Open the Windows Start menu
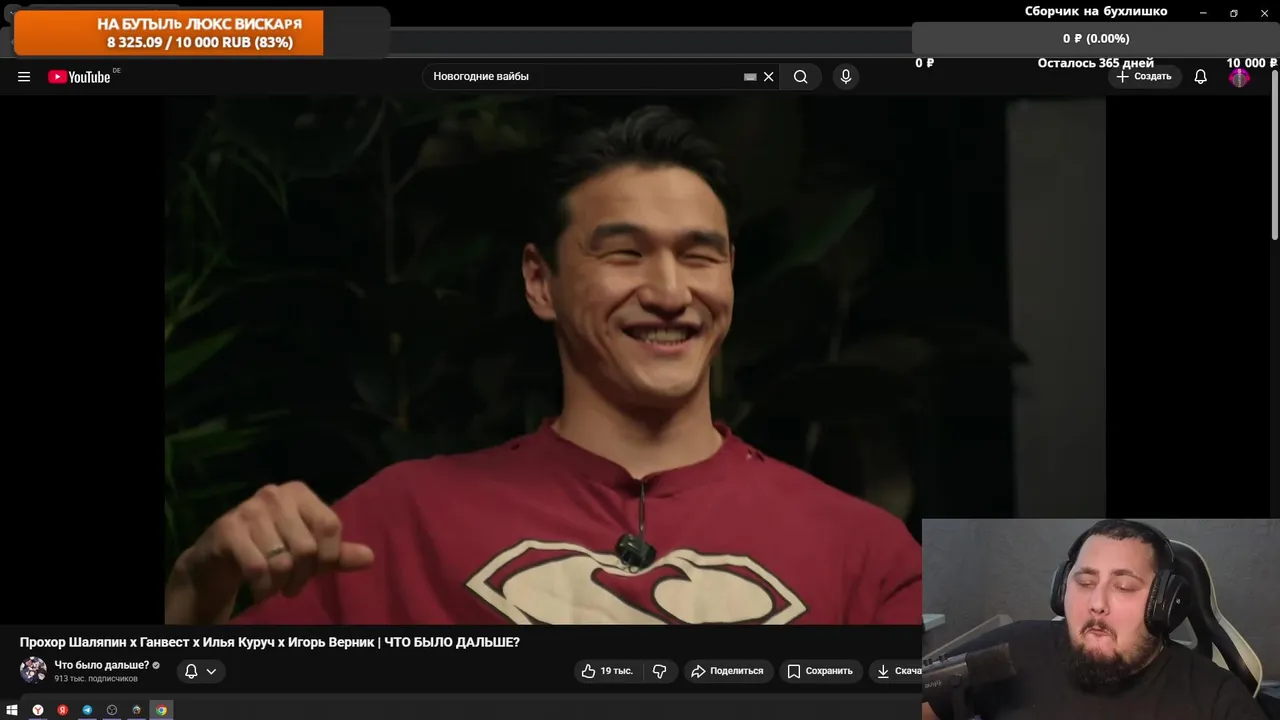The height and width of the screenshot is (720, 1280). pyautogui.click(x=13, y=710)
